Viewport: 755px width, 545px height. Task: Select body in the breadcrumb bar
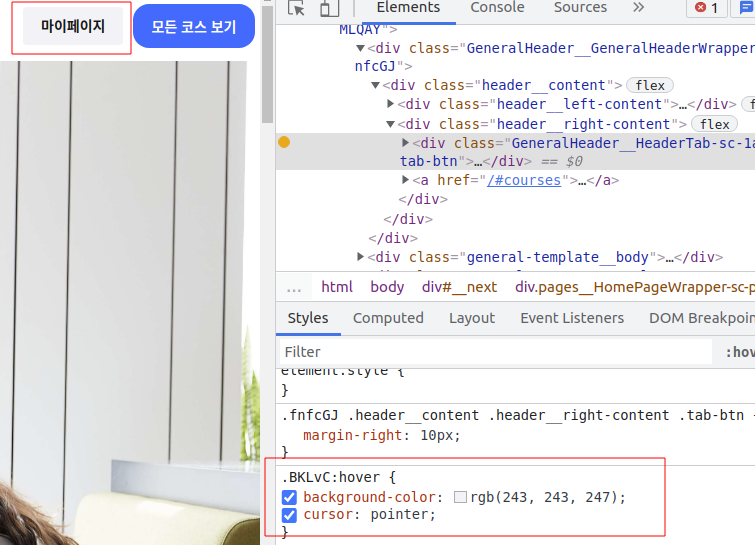pos(387,287)
